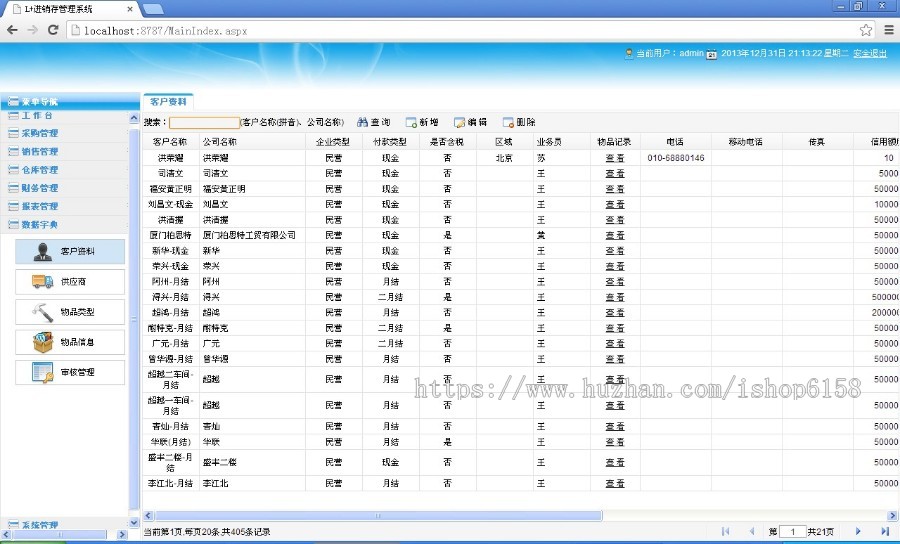Go back with the browser back arrow
The image size is (900, 544).
12,30
